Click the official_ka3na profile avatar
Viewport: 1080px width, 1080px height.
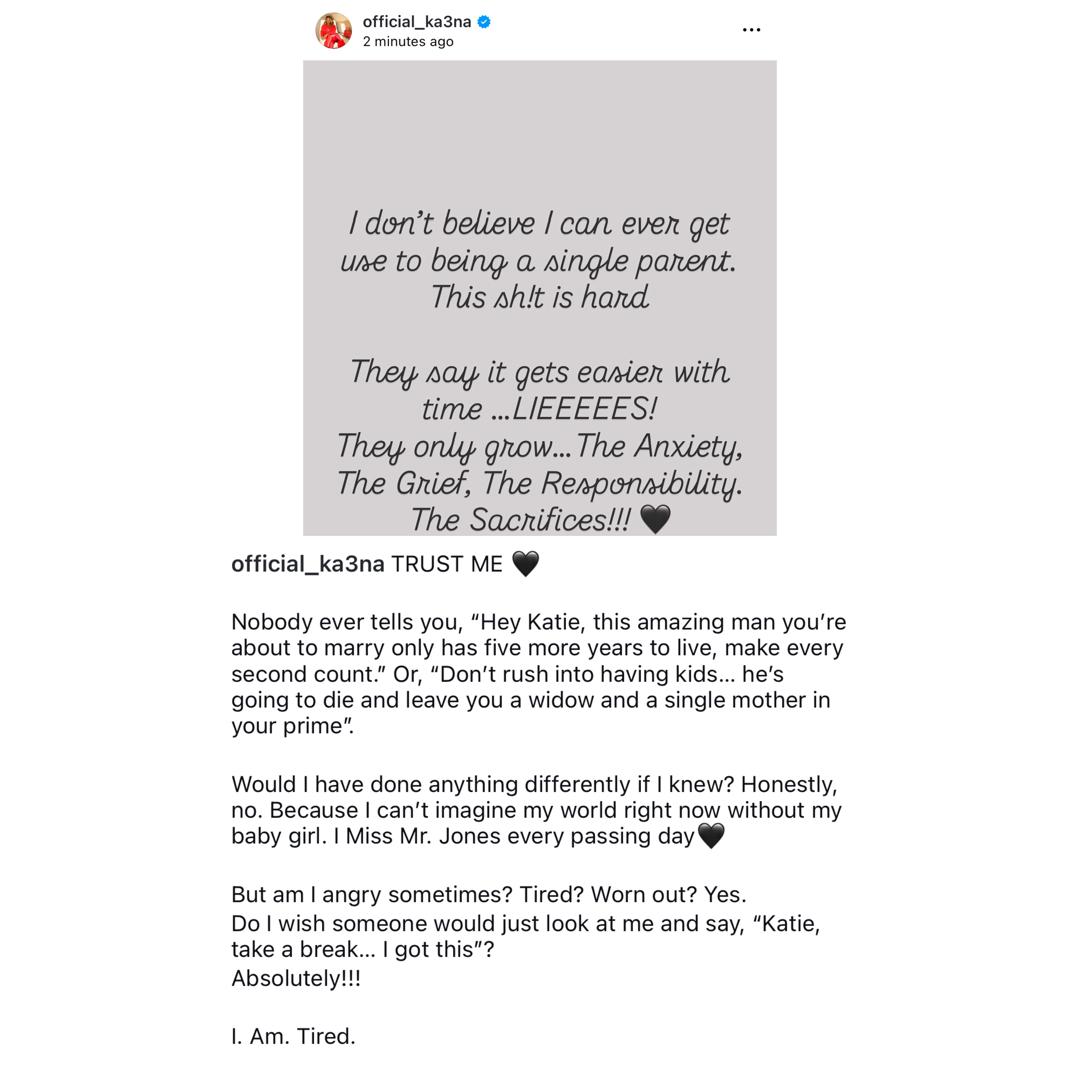point(334,30)
